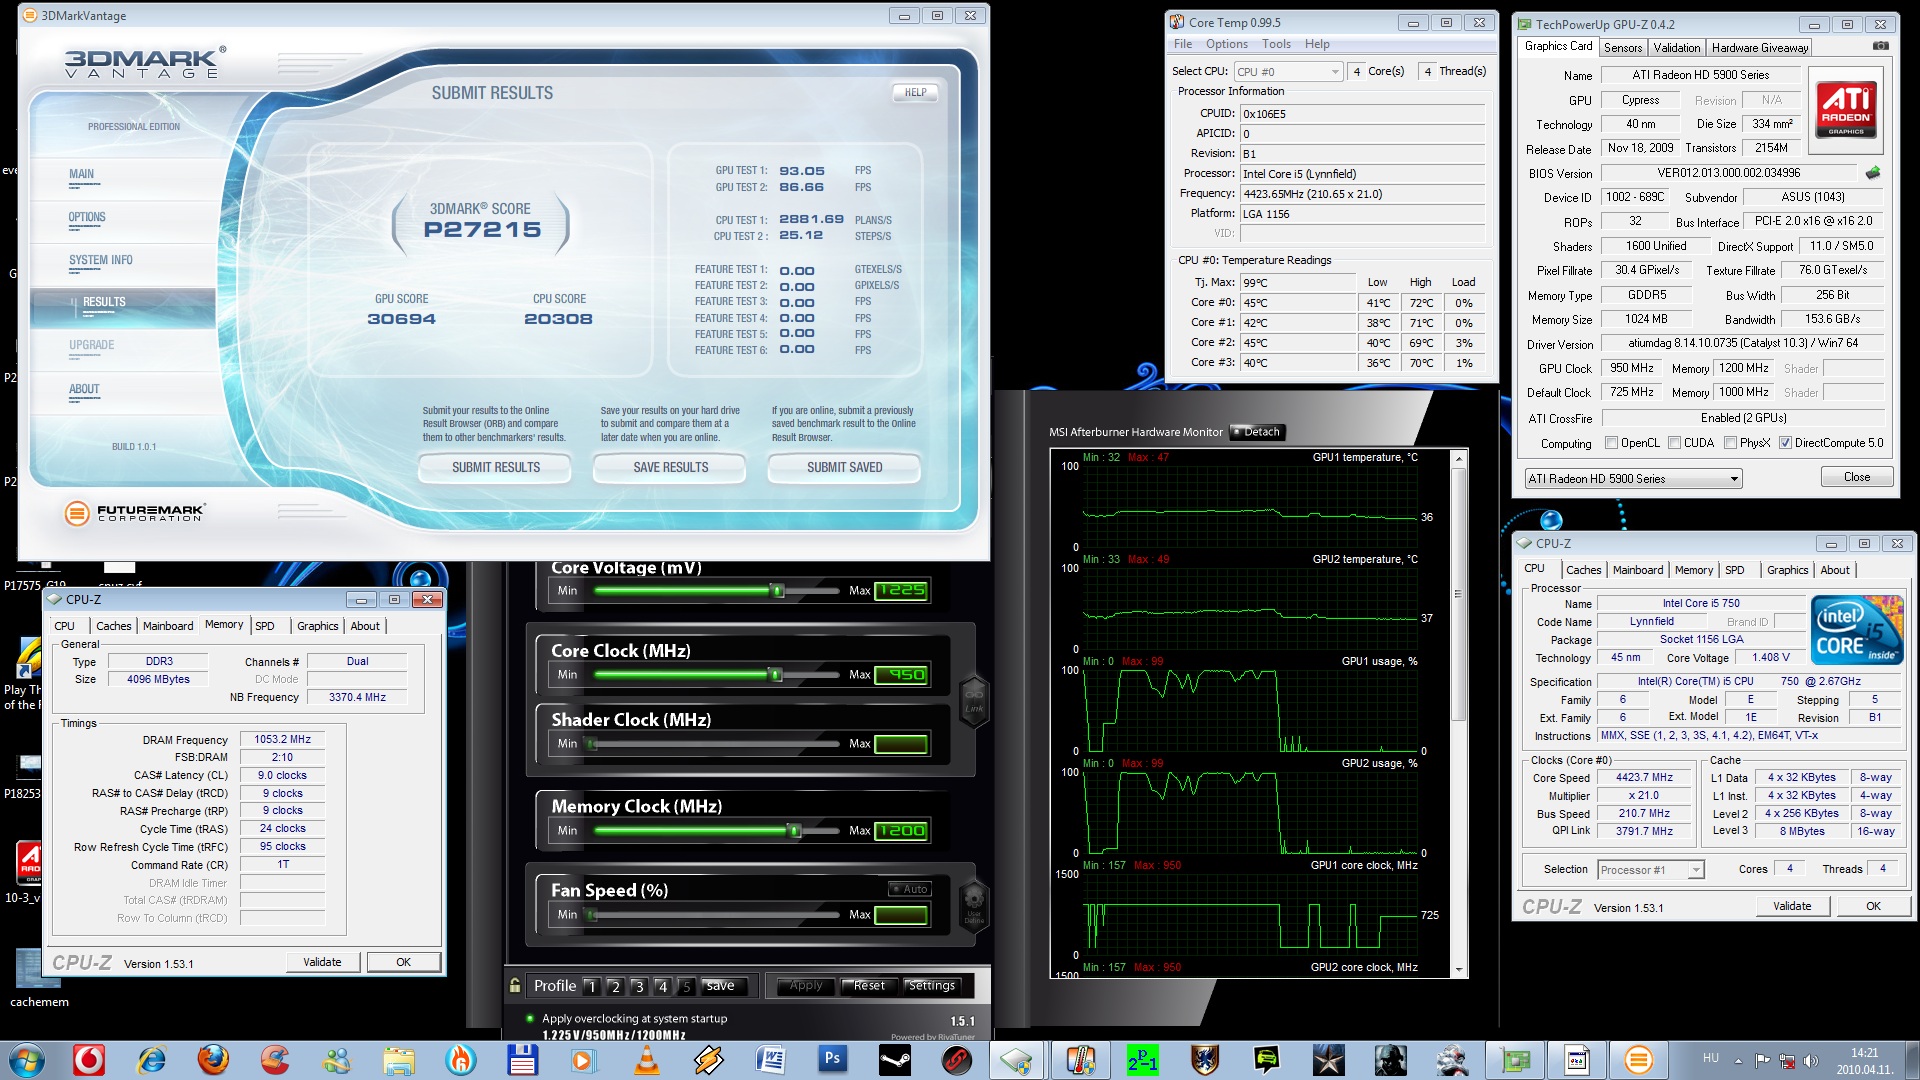The width and height of the screenshot is (1920, 1080).
Task: Click Detach on Afterburner Hardware Monitor
Action: coord(1257,432)
